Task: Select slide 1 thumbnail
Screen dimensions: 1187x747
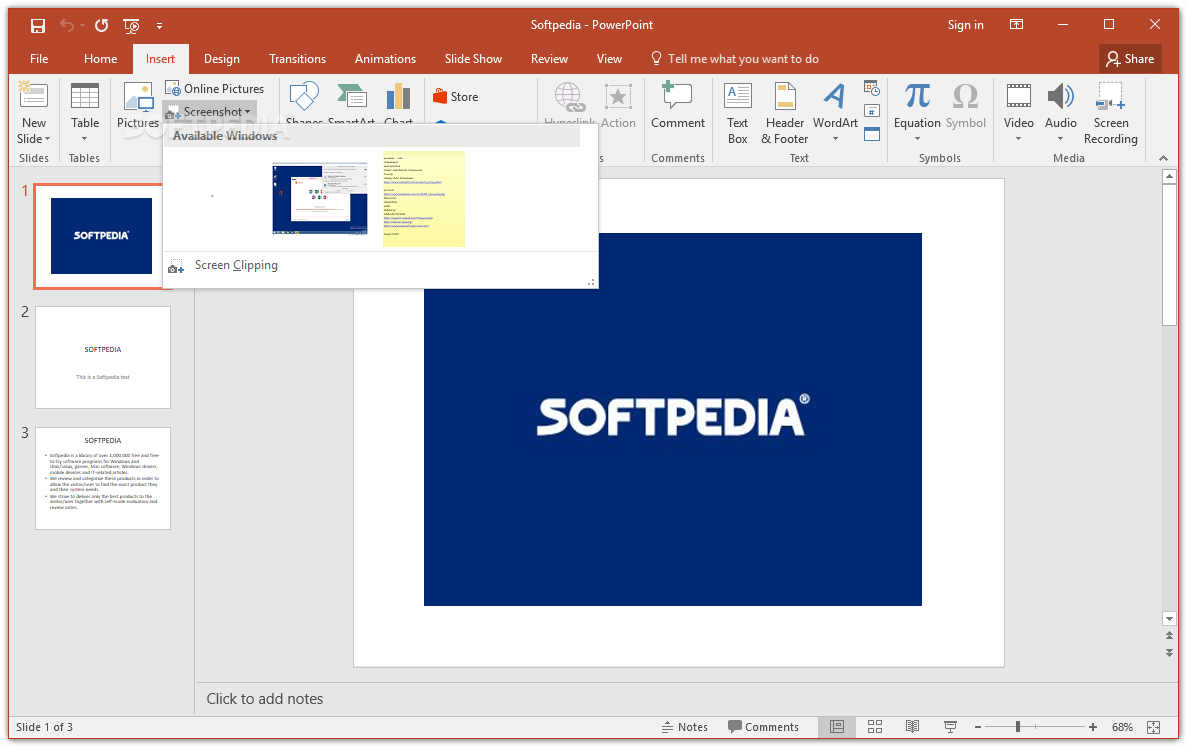Action: click(x=101, y=236)
